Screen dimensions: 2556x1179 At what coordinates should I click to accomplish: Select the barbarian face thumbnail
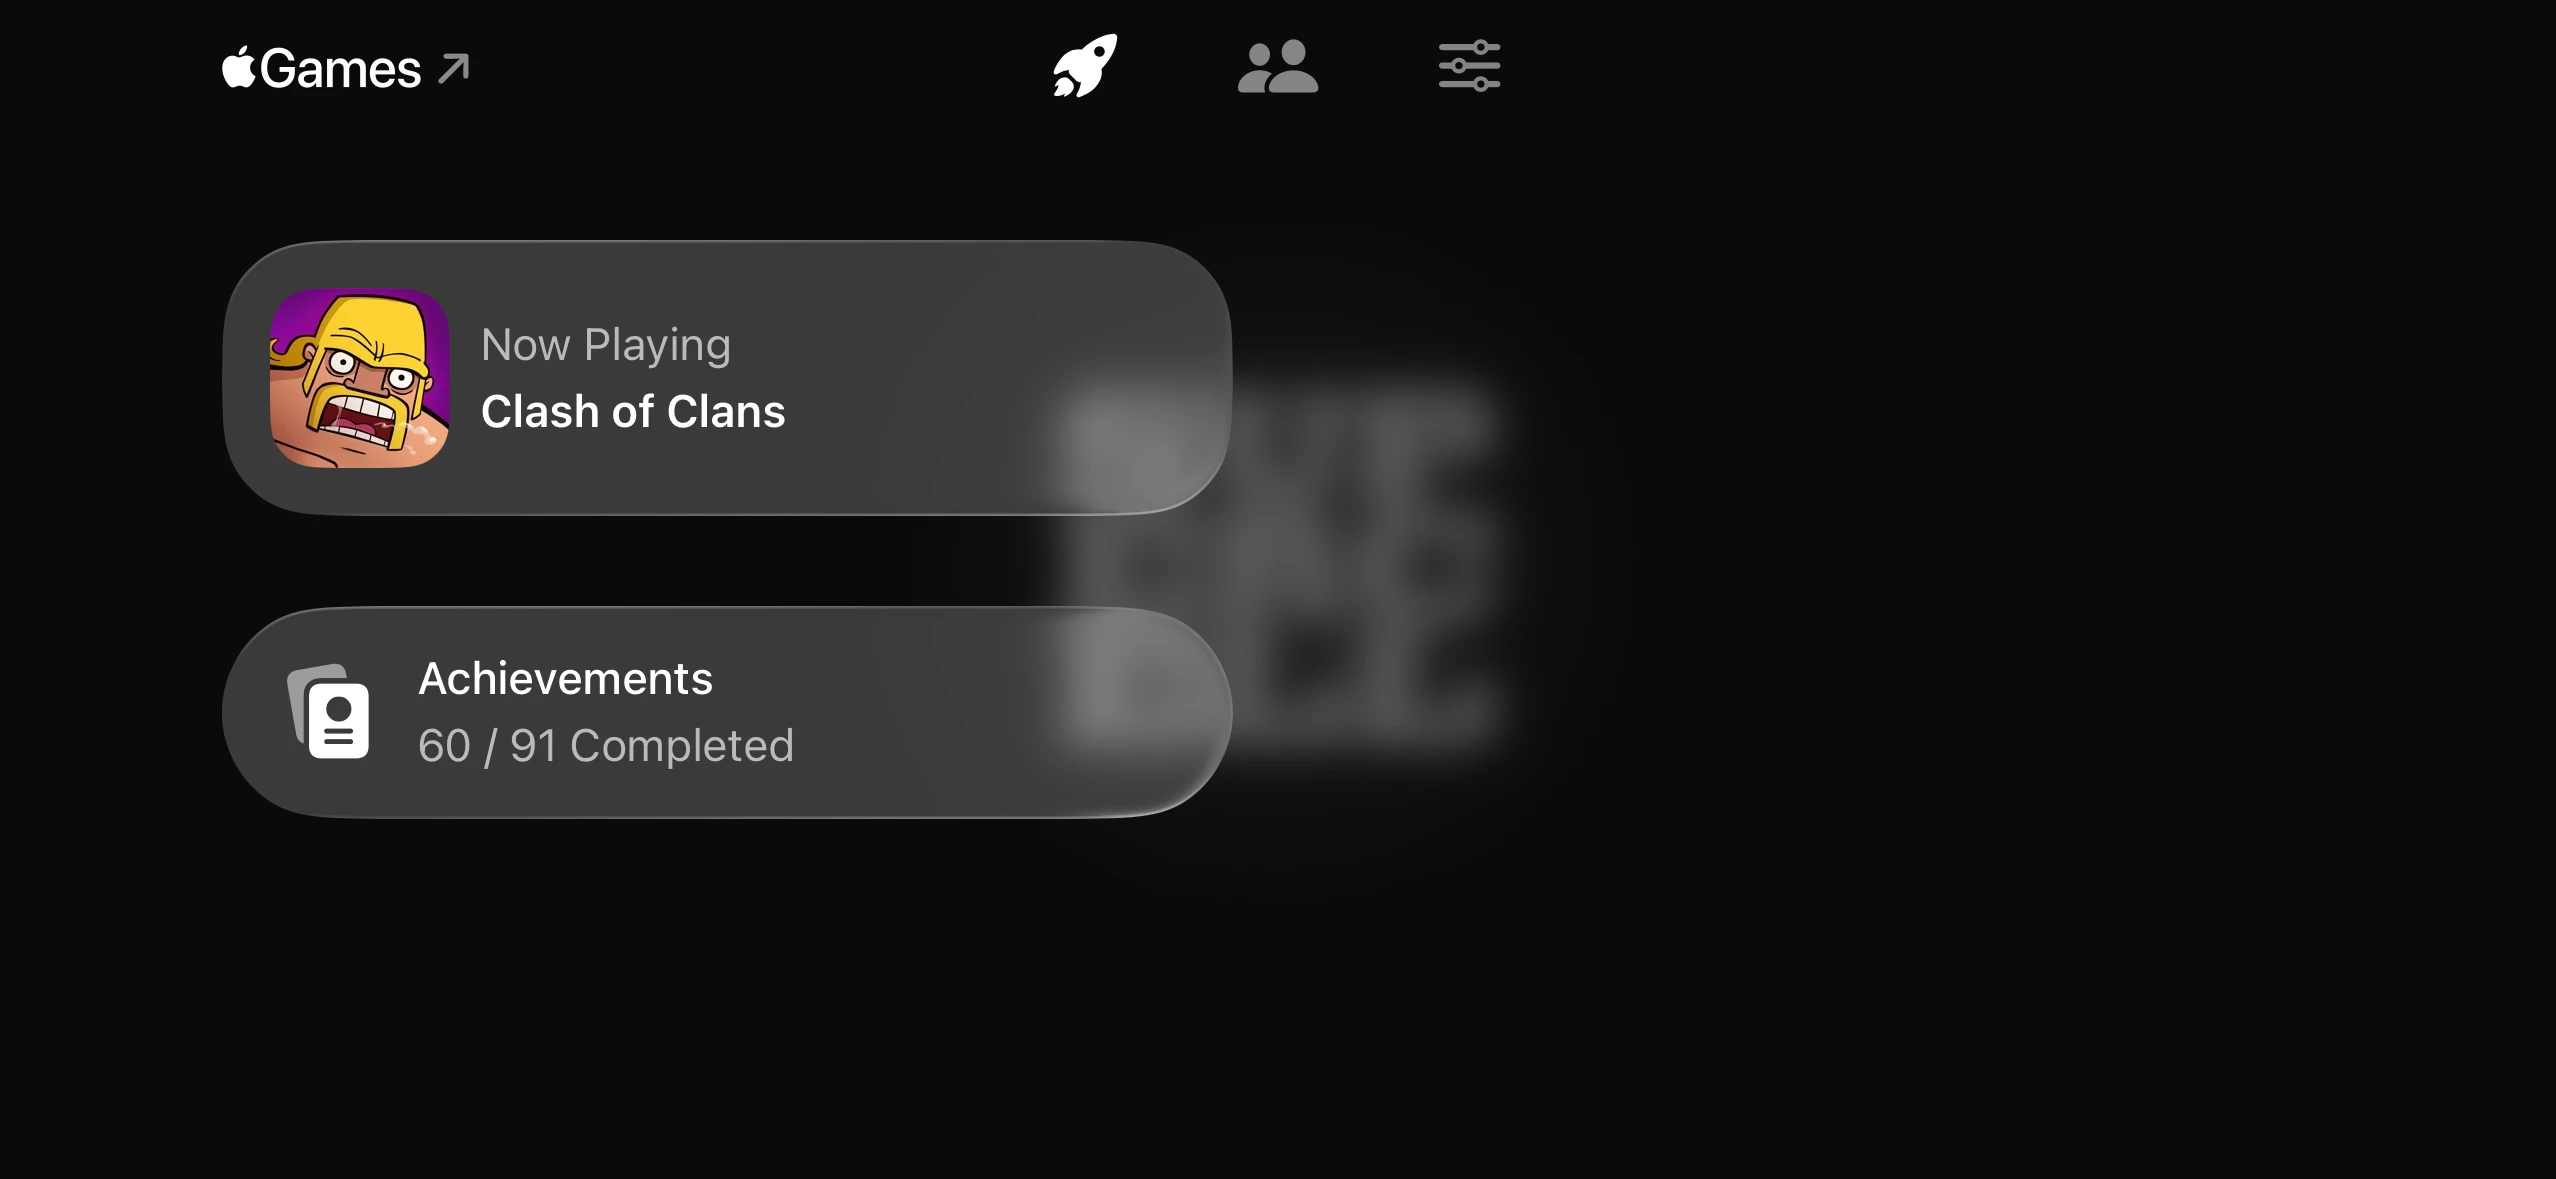359,378
